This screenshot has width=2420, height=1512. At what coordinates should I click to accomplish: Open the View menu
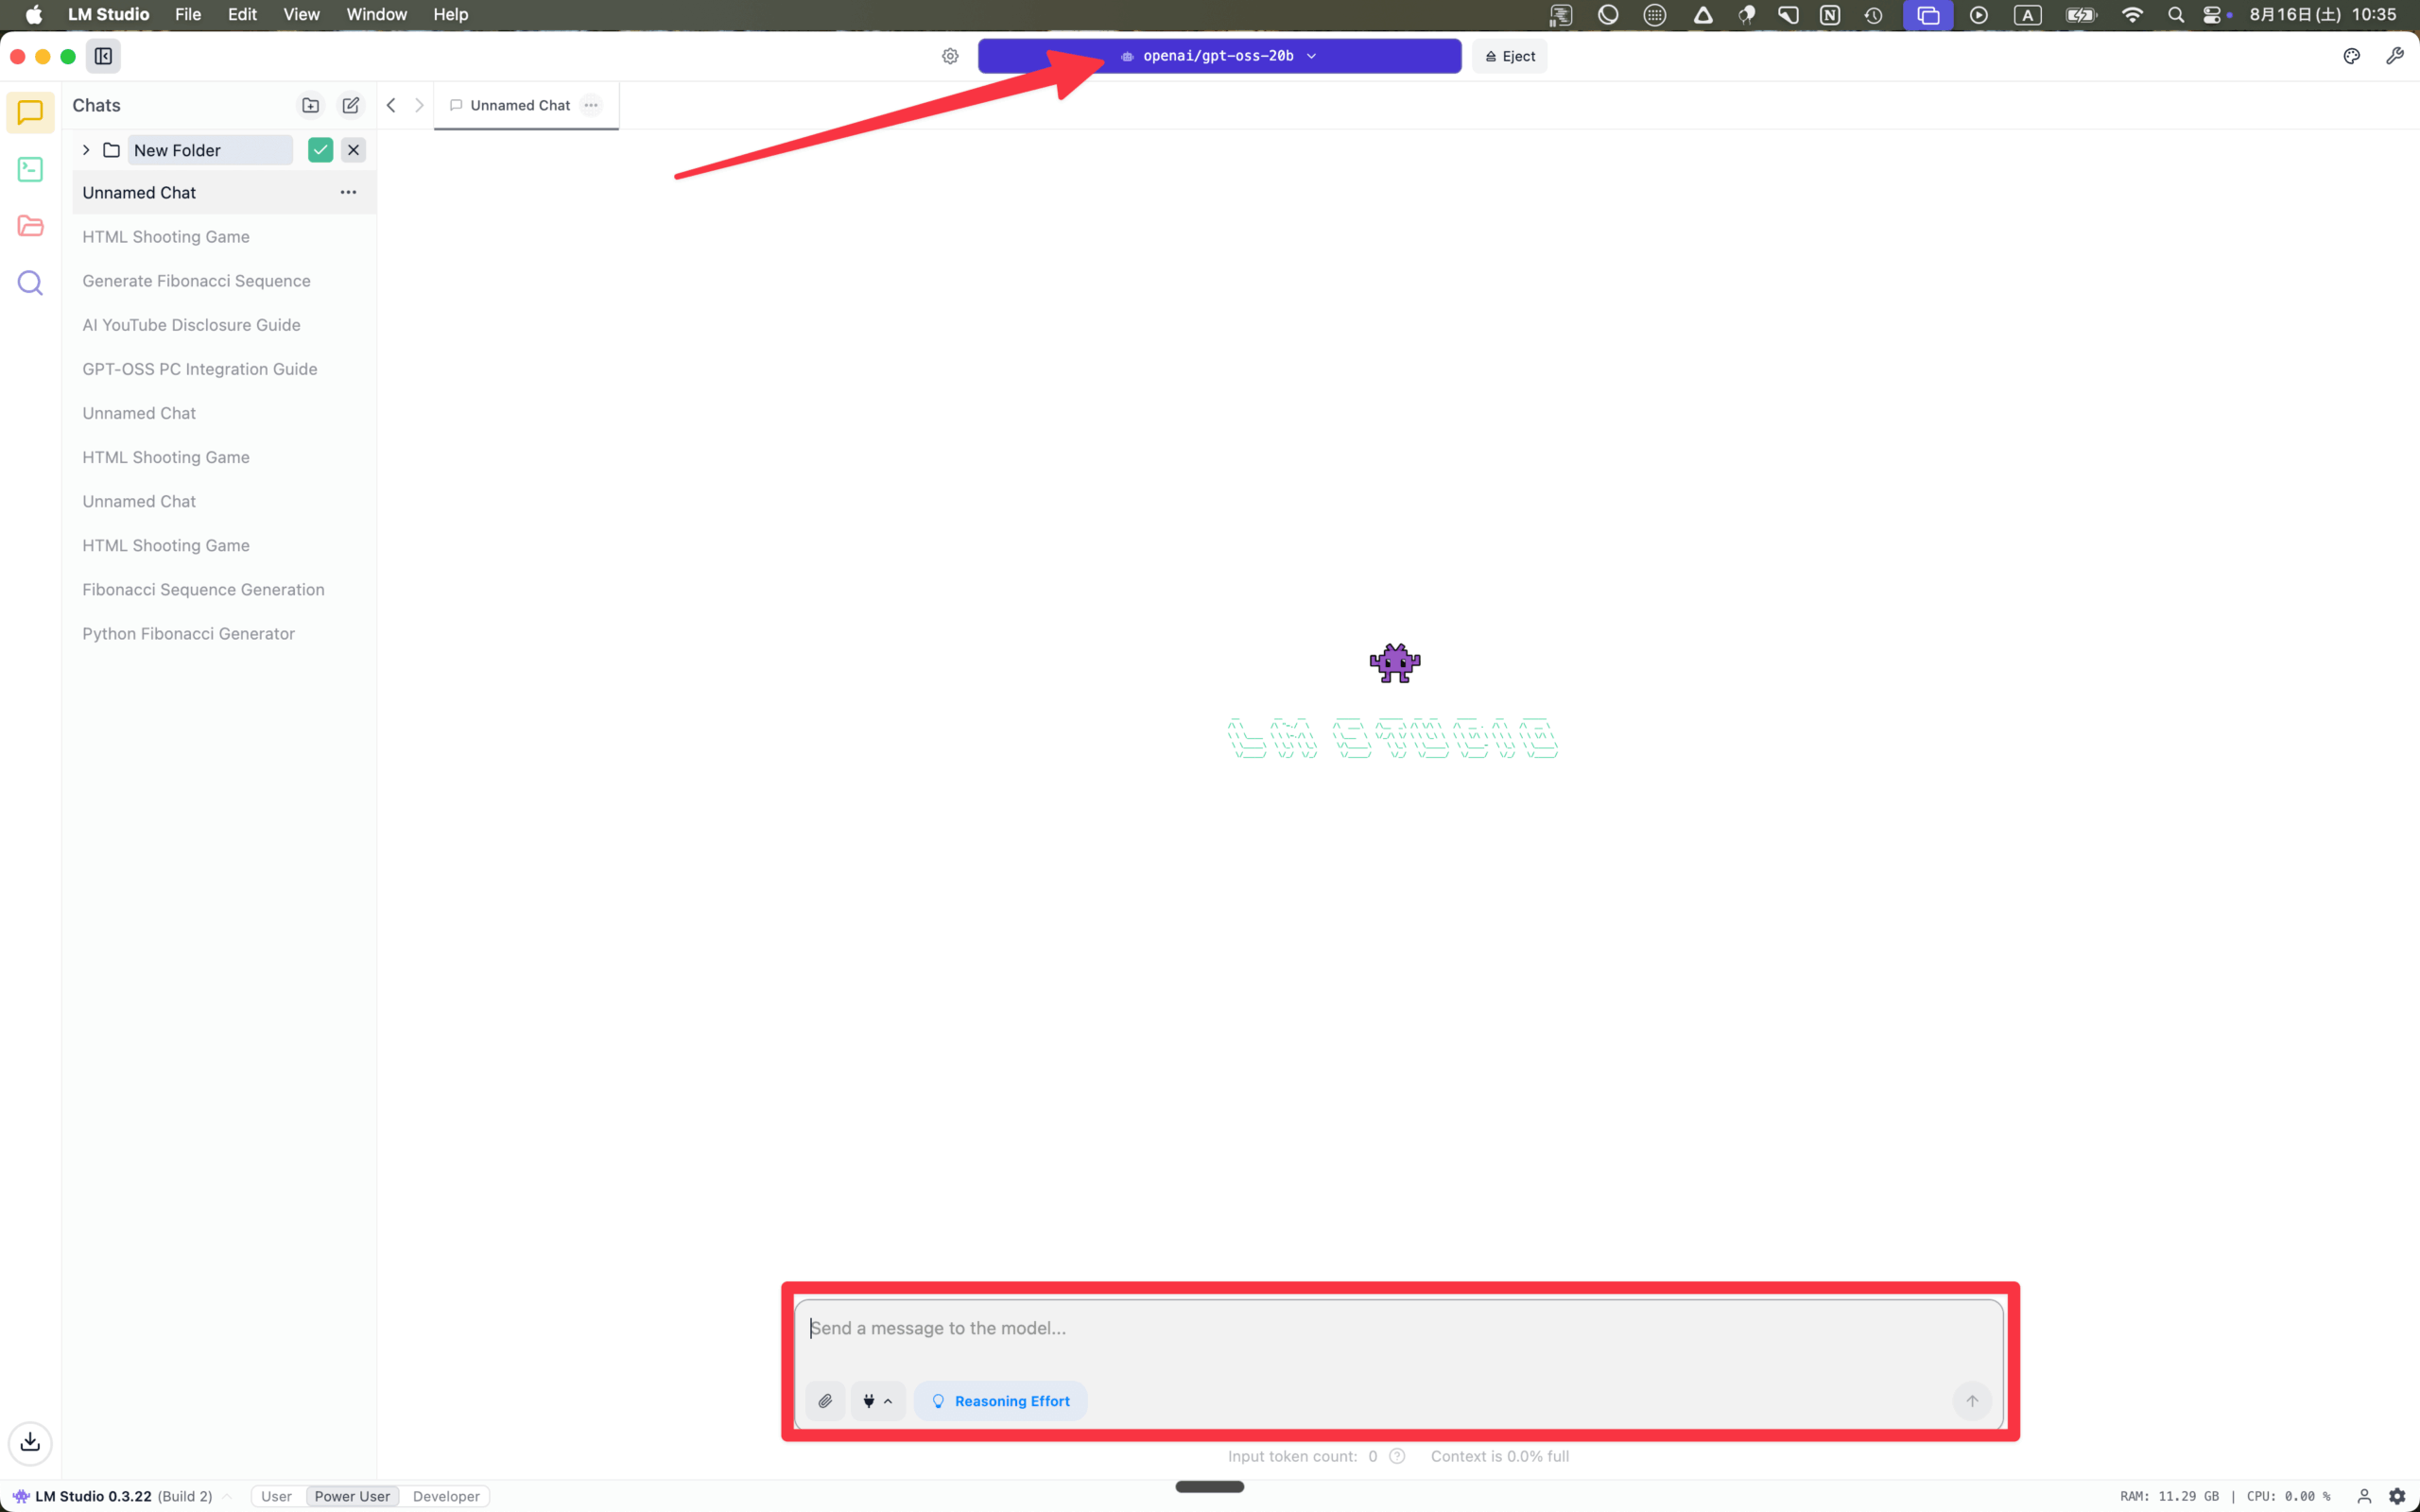[x=301, y=14]
